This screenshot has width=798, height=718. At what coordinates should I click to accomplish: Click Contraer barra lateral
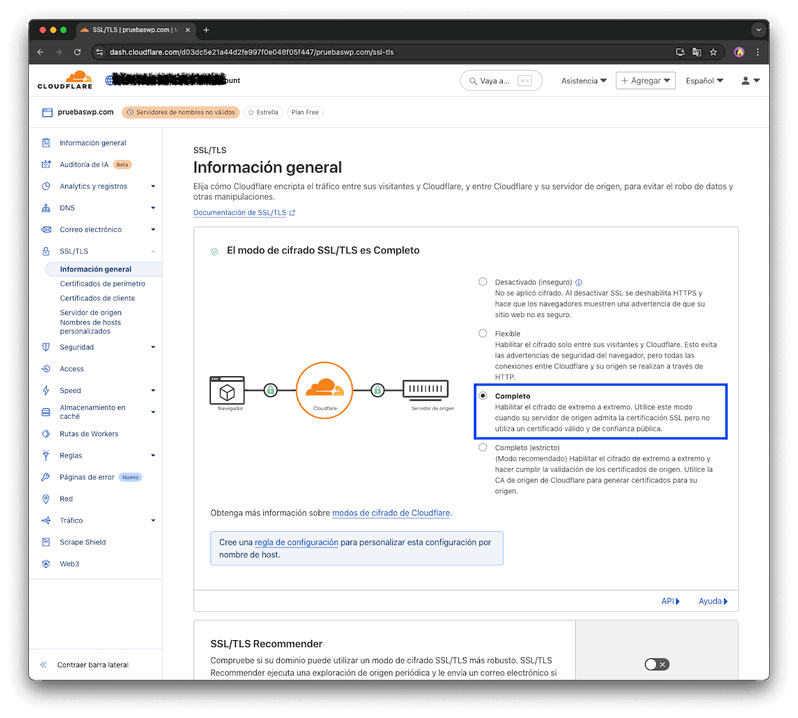(93, 665)
